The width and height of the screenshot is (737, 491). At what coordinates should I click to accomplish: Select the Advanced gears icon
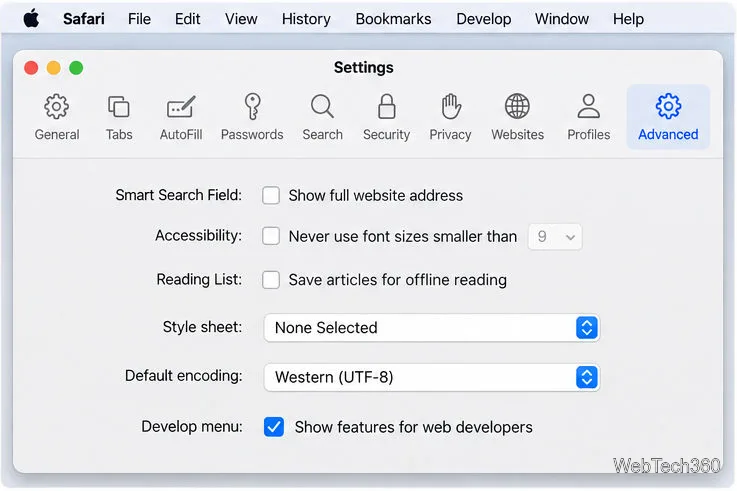coord(668,106)
